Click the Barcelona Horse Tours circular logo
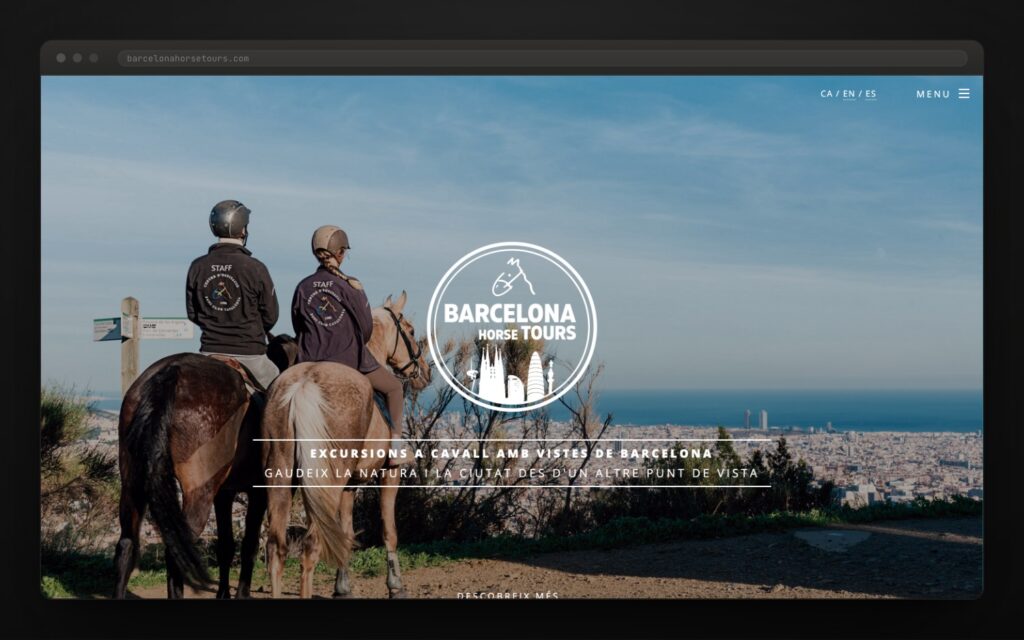 tap(511, 327)
